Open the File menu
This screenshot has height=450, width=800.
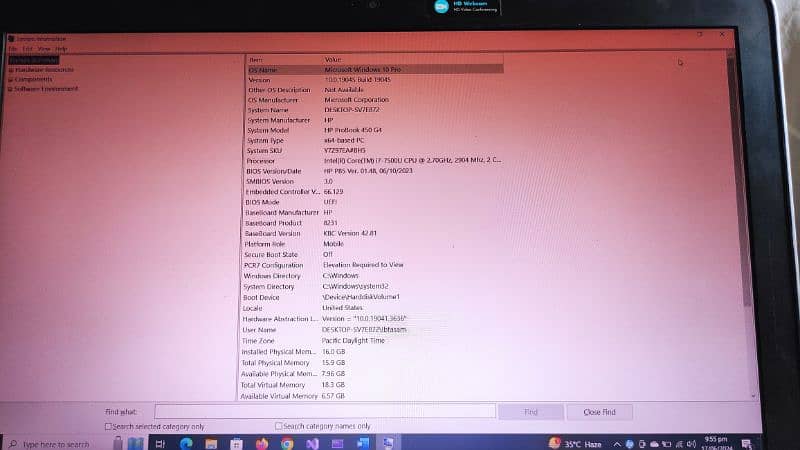click(x=13, y=49)
